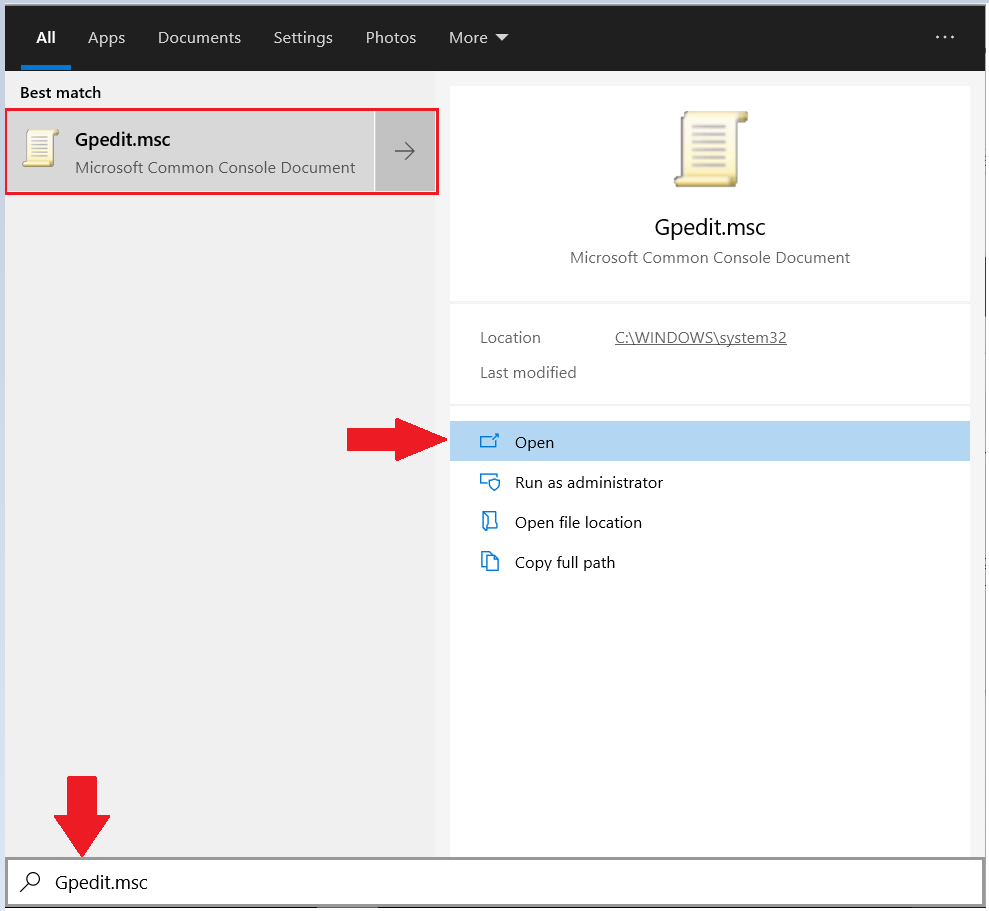Open the More filter dropdown
The image size is (989, 911).
(x=478, y=38)
